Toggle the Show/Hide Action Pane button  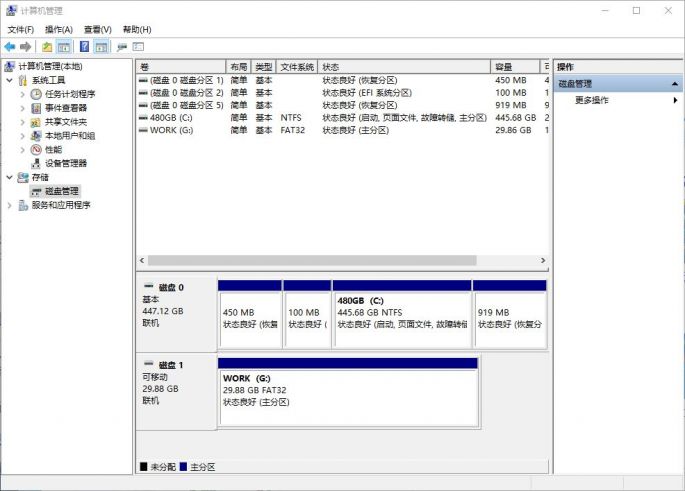[101, 47]
